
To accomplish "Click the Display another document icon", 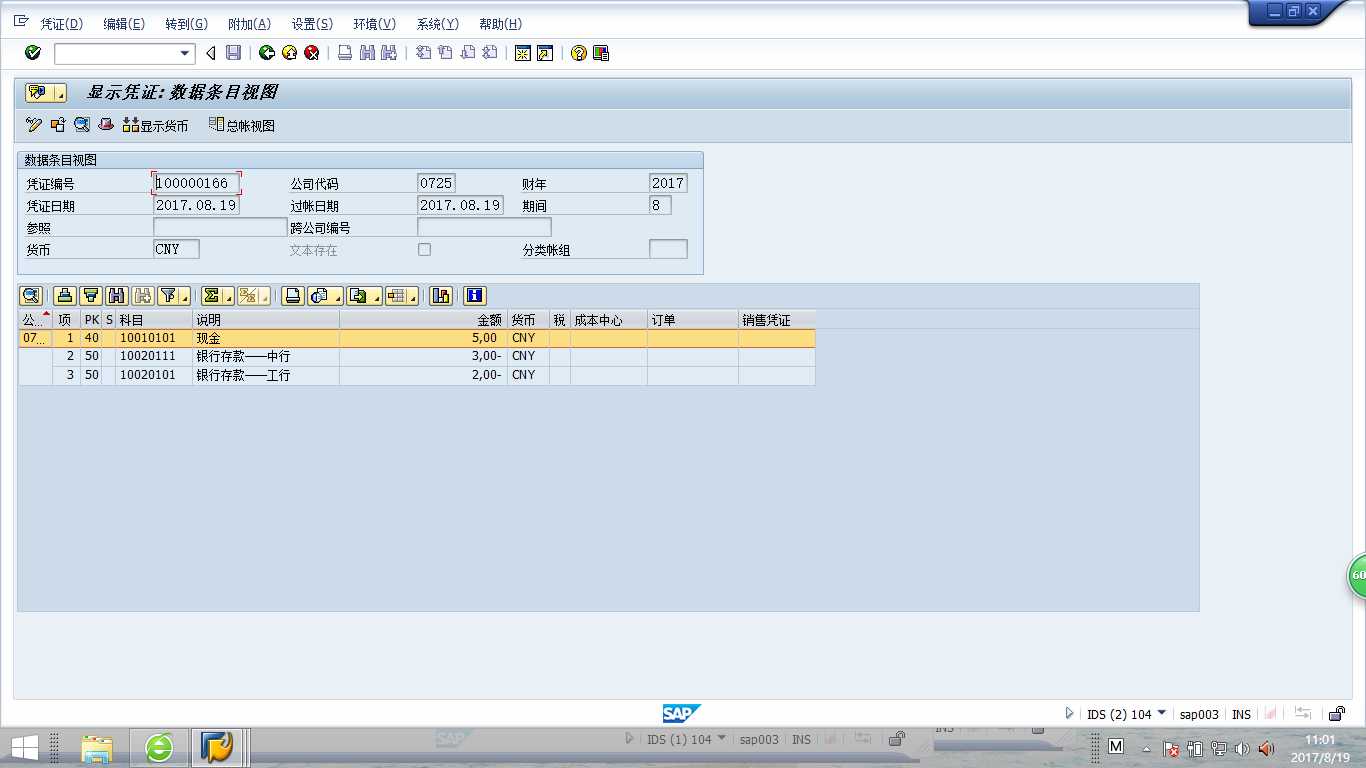I will click(58, 125).
